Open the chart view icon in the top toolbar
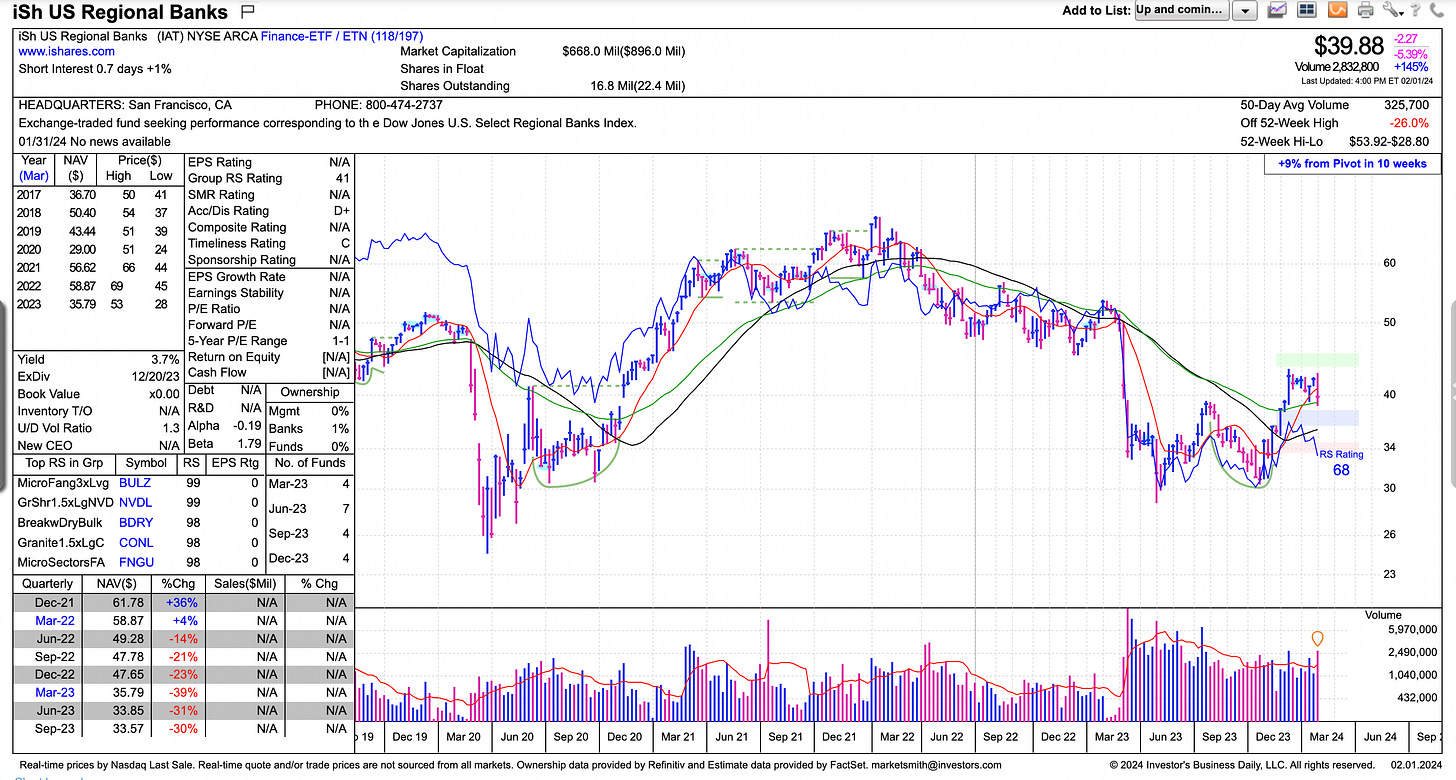 (x=1277, y=10)
